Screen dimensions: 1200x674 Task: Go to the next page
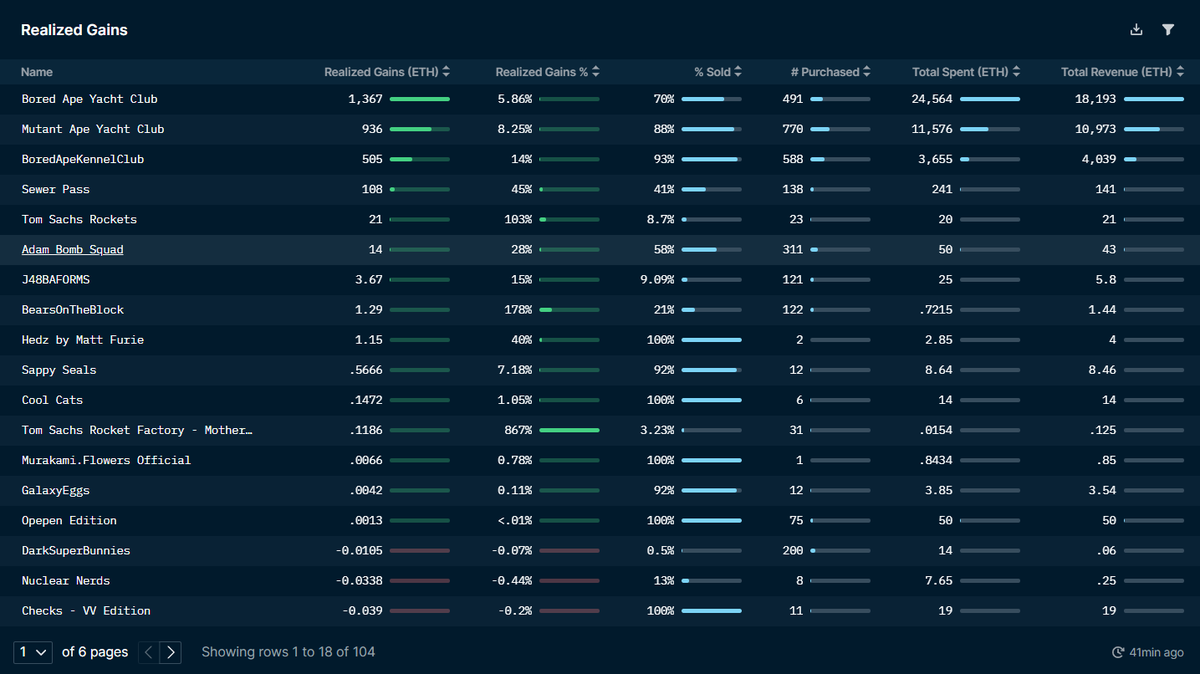click(171, 652)
